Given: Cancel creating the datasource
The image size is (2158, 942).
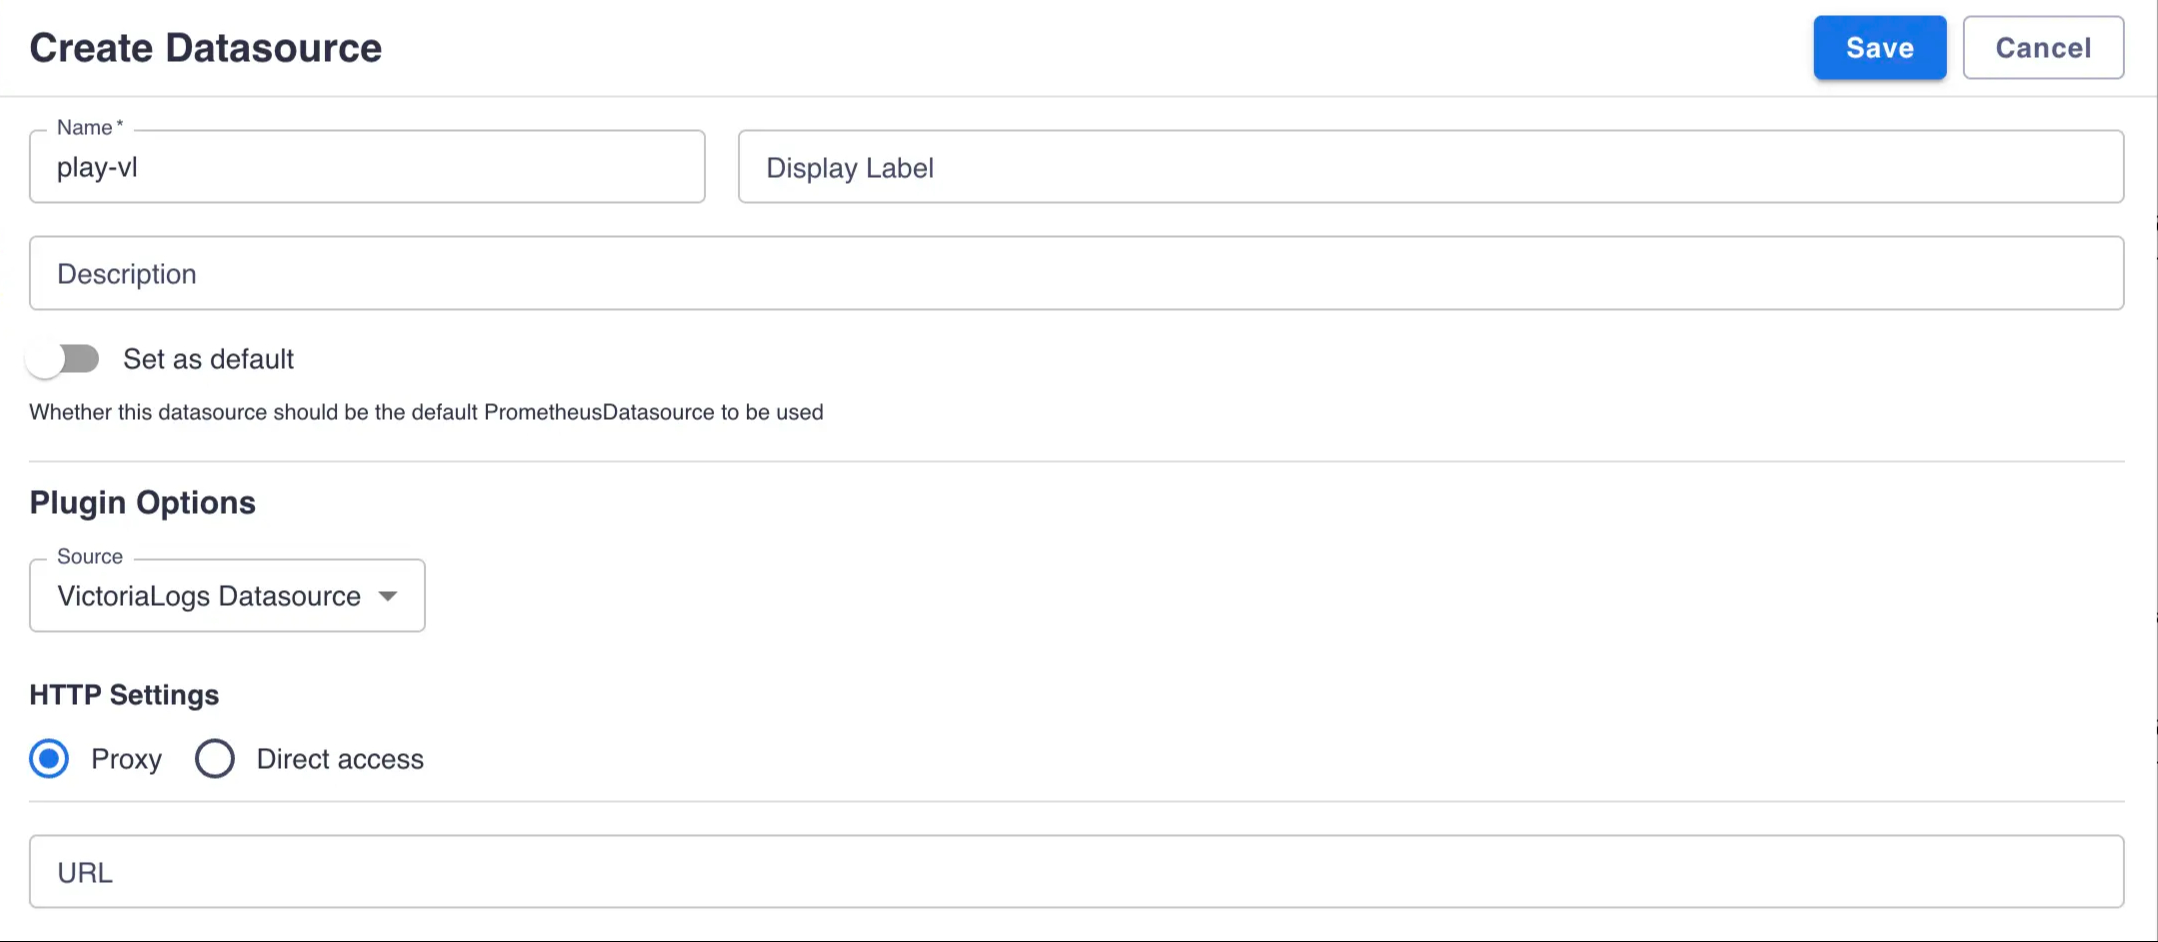Looking at the screenshot, I should [2042, 47].
